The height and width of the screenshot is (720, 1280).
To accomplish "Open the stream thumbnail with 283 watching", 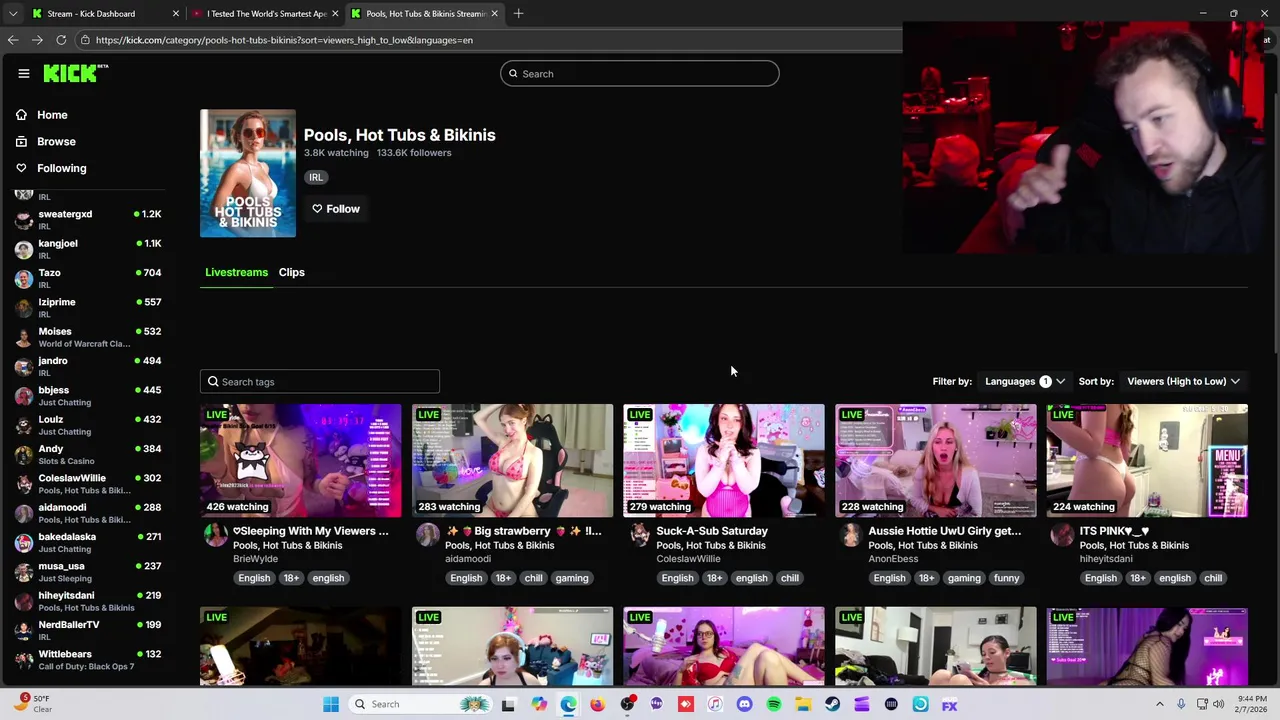I will pos(512,460).
